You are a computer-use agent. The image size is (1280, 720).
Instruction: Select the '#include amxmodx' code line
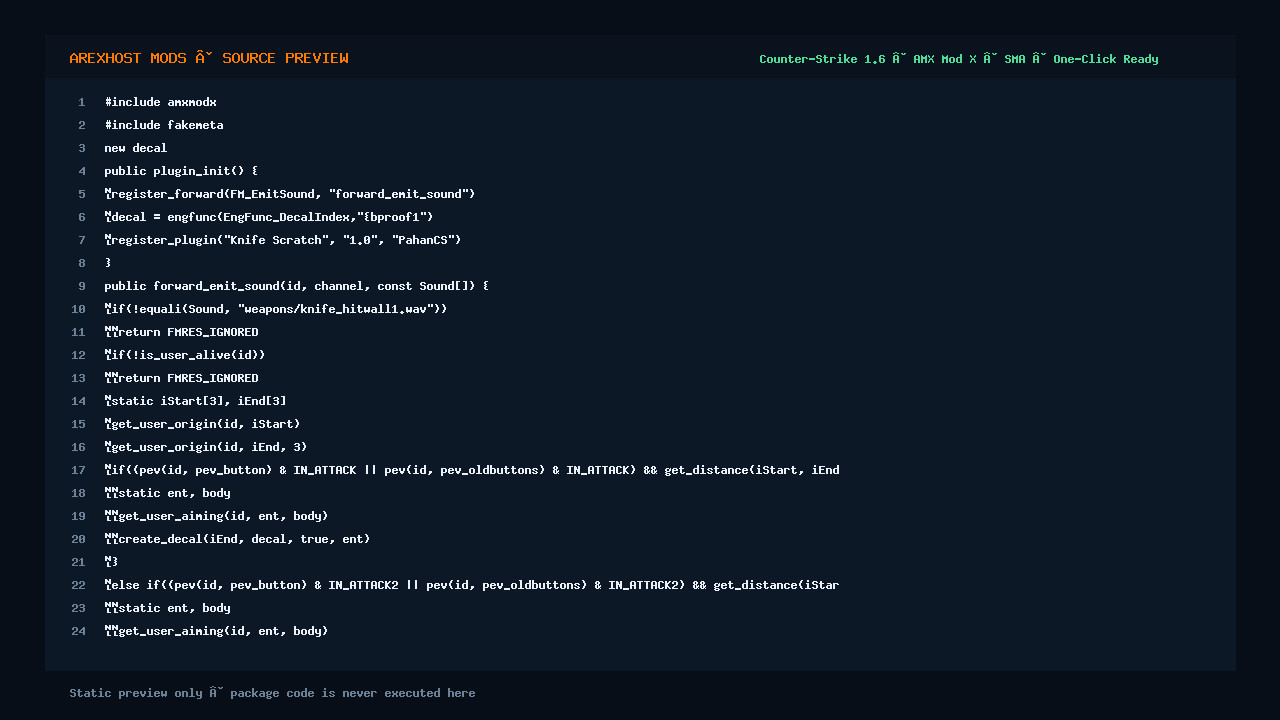tap(160, 102)
